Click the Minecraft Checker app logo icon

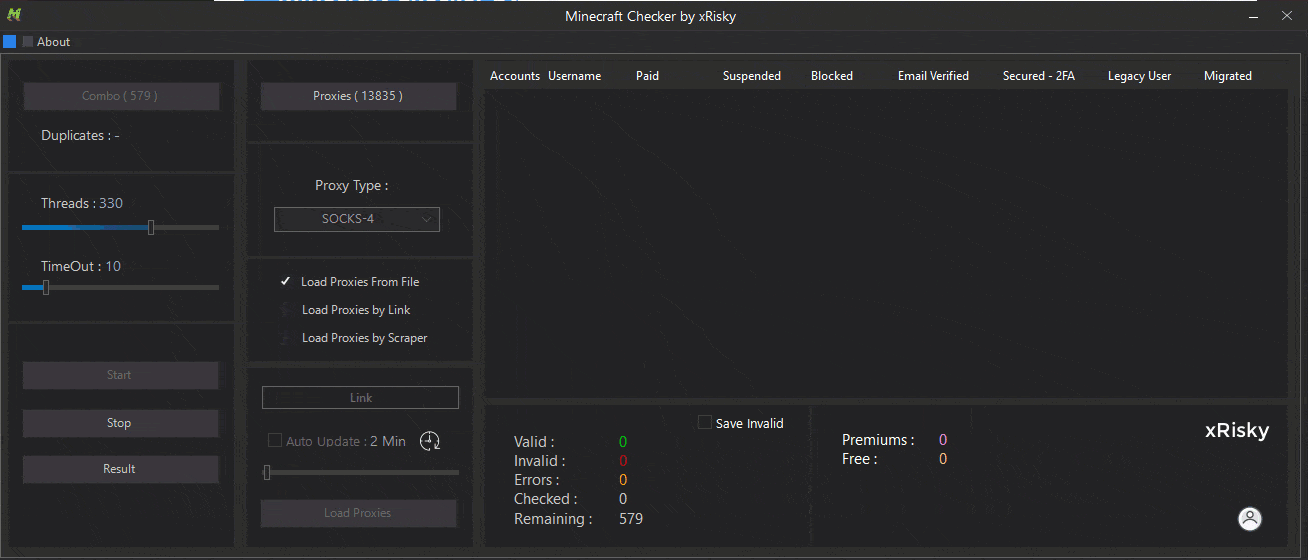14,15
